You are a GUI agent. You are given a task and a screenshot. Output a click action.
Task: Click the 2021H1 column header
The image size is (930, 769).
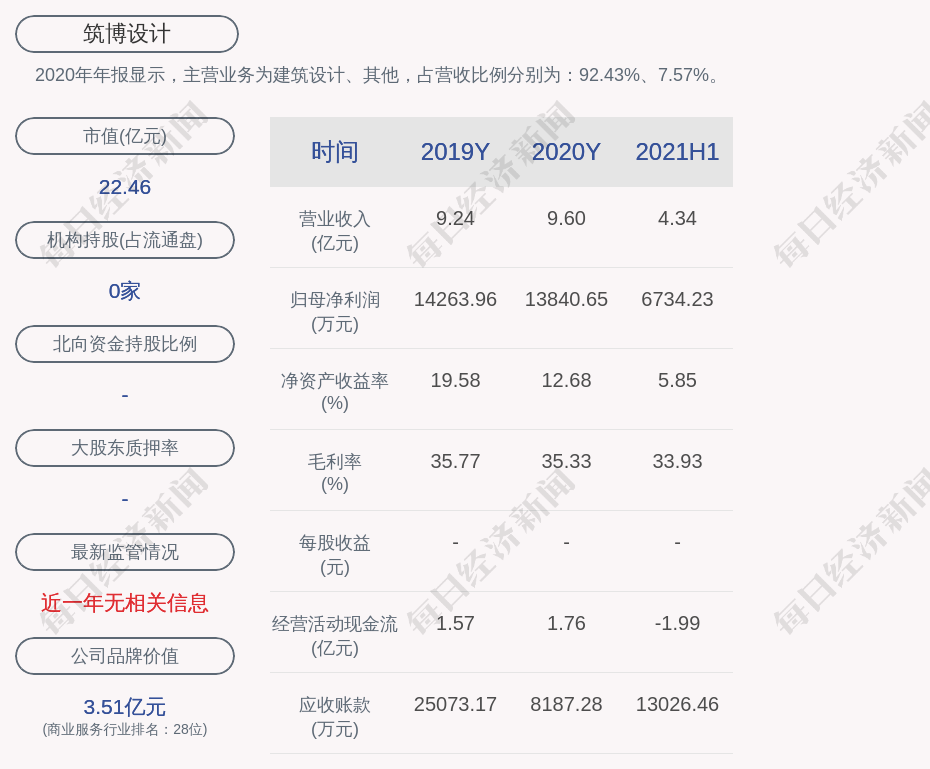pos(677,152)
